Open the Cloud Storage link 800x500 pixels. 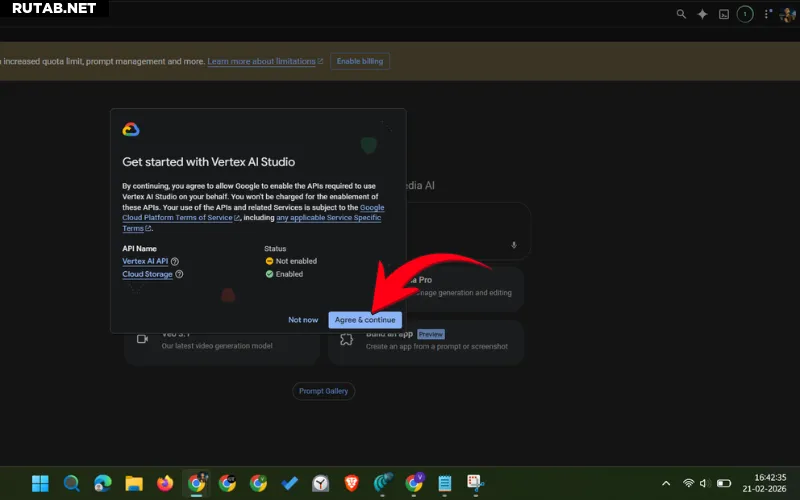coord(147,274)
